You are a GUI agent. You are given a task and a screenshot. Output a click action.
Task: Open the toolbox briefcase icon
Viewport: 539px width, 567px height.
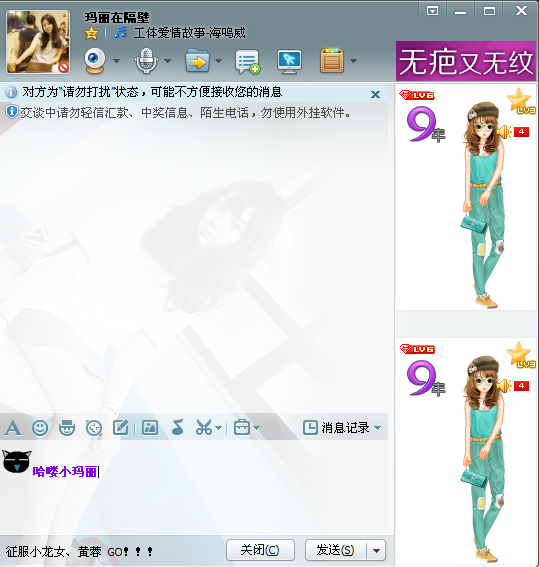pyautogui.click(x=242, y=428)
